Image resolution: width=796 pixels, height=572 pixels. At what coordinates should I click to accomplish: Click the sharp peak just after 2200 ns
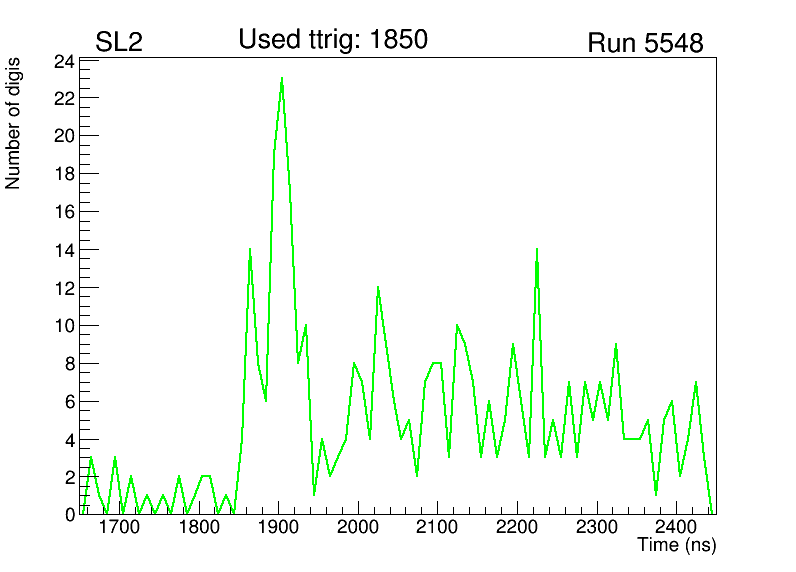pyautogui.click(x=537, y=250)
